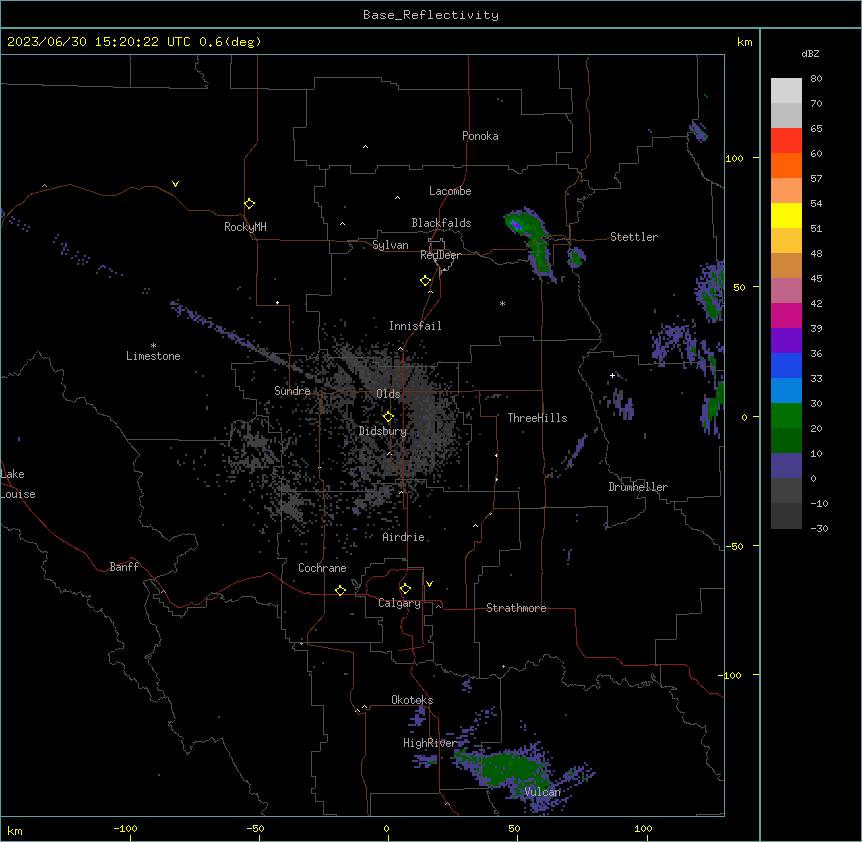Click the Okotoks label
This screenshot has width=862, height=842.
click(x=412, y=700)
